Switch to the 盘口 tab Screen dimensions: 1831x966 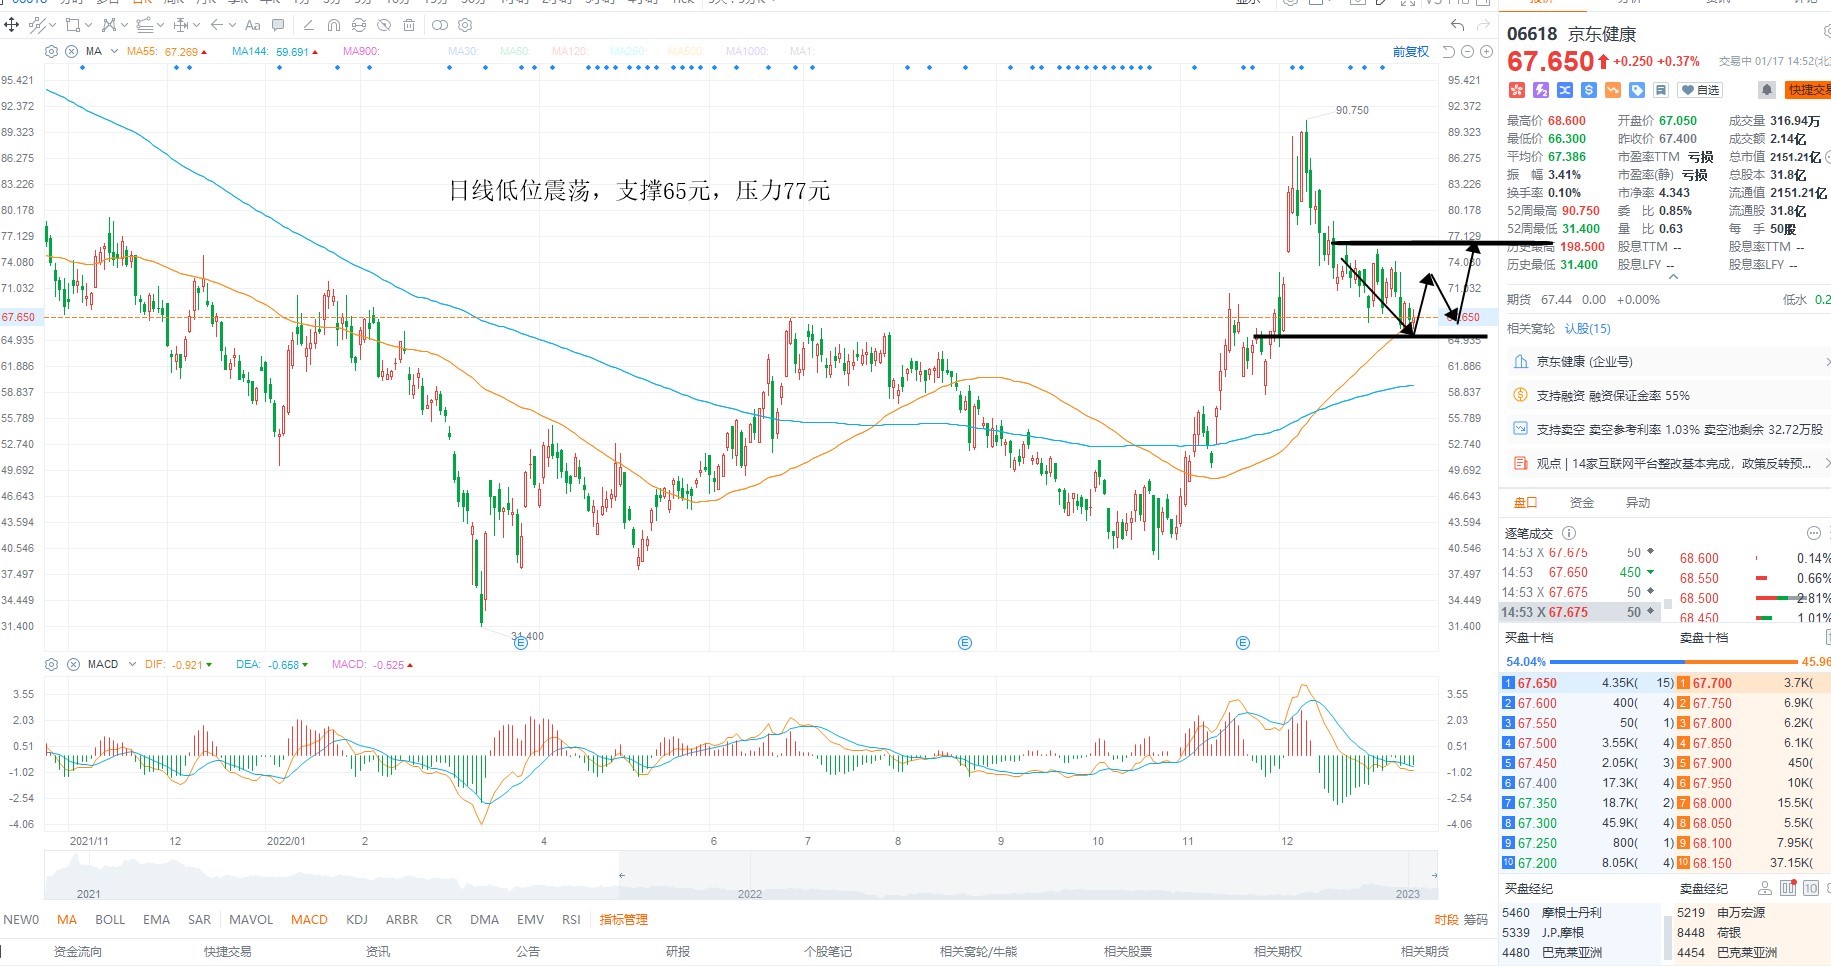tap(1525, 502)
